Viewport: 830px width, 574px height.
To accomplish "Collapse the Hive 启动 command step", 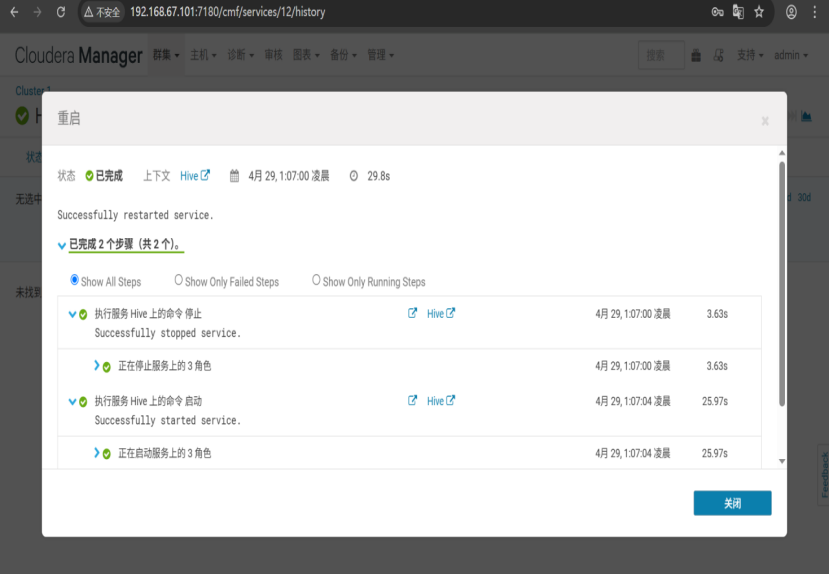I will pyautogui.click(x=73, y=401).
